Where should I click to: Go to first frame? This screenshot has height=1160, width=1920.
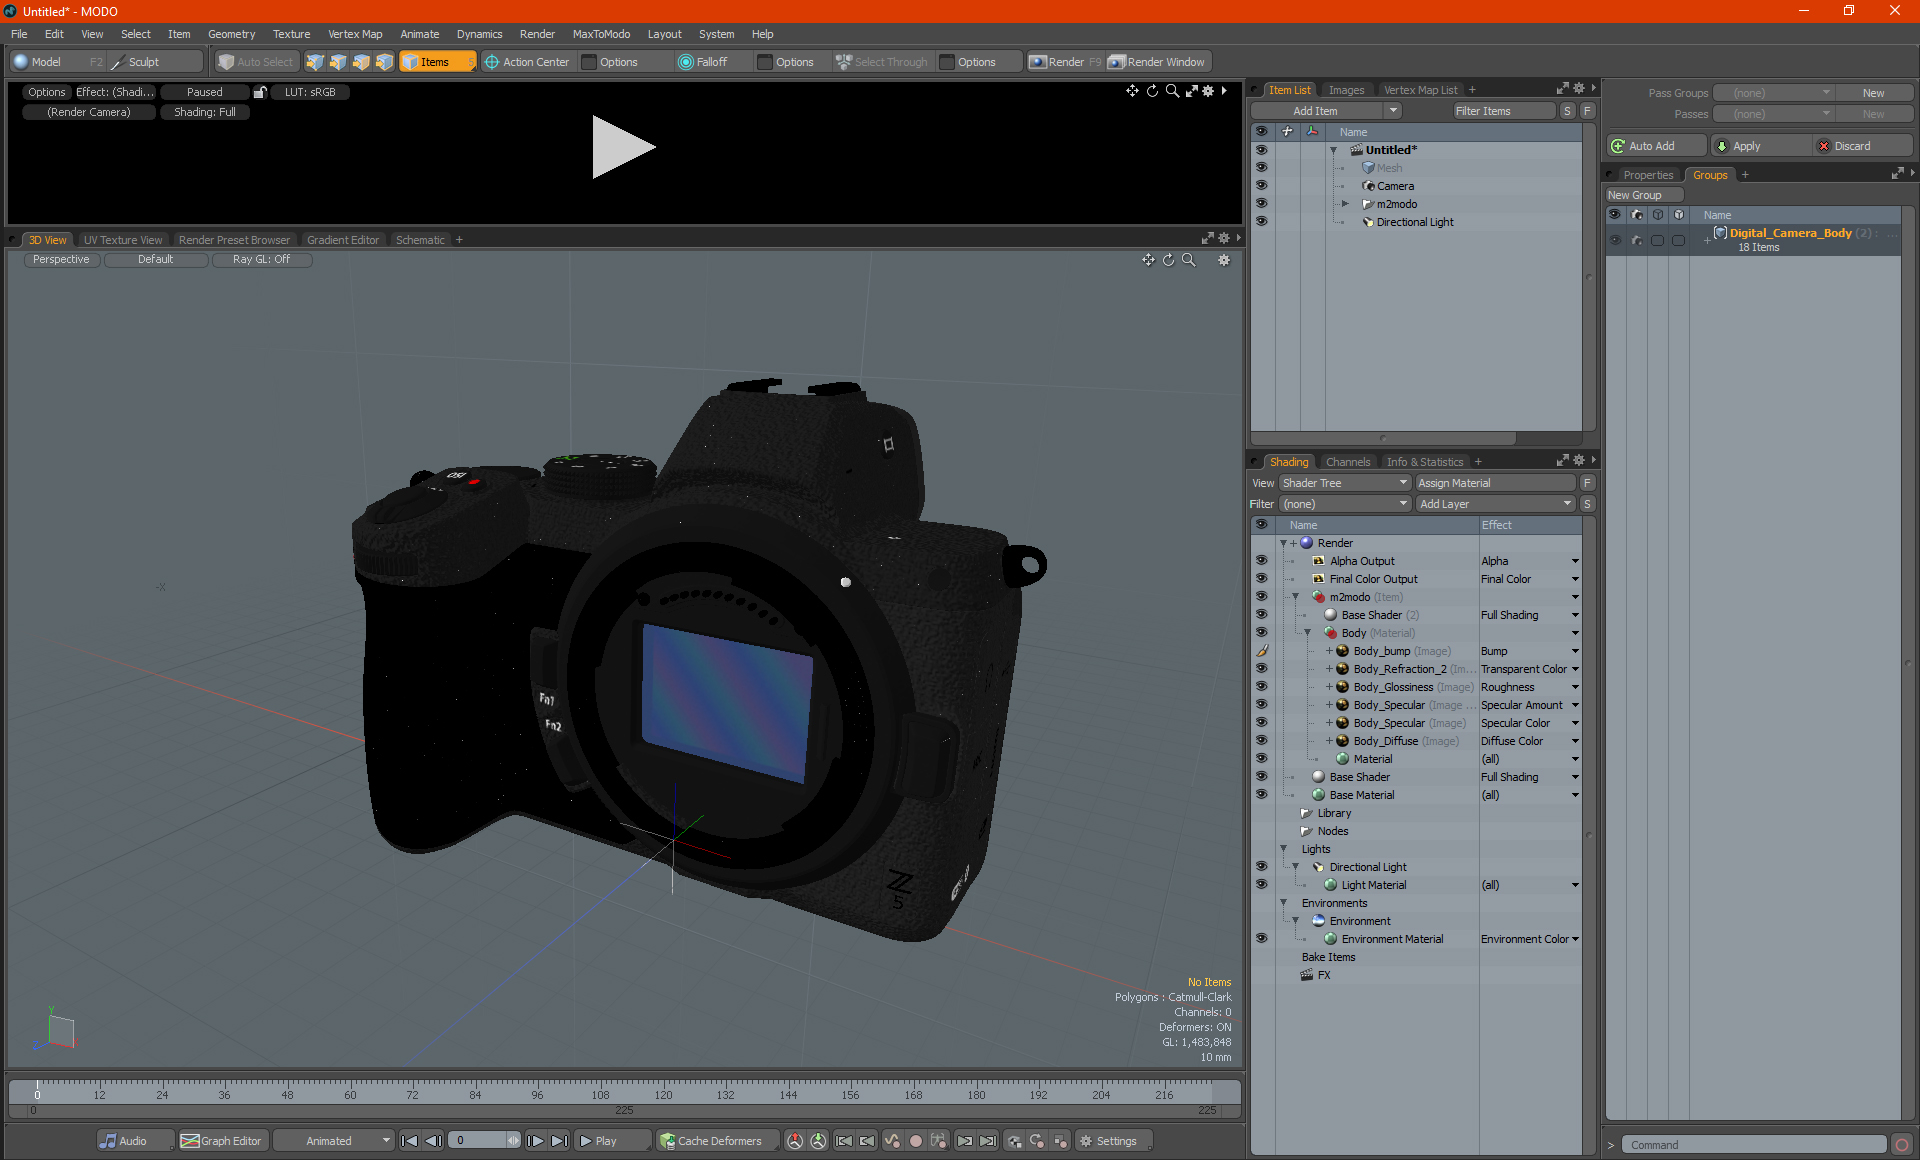click(409, 1141)
